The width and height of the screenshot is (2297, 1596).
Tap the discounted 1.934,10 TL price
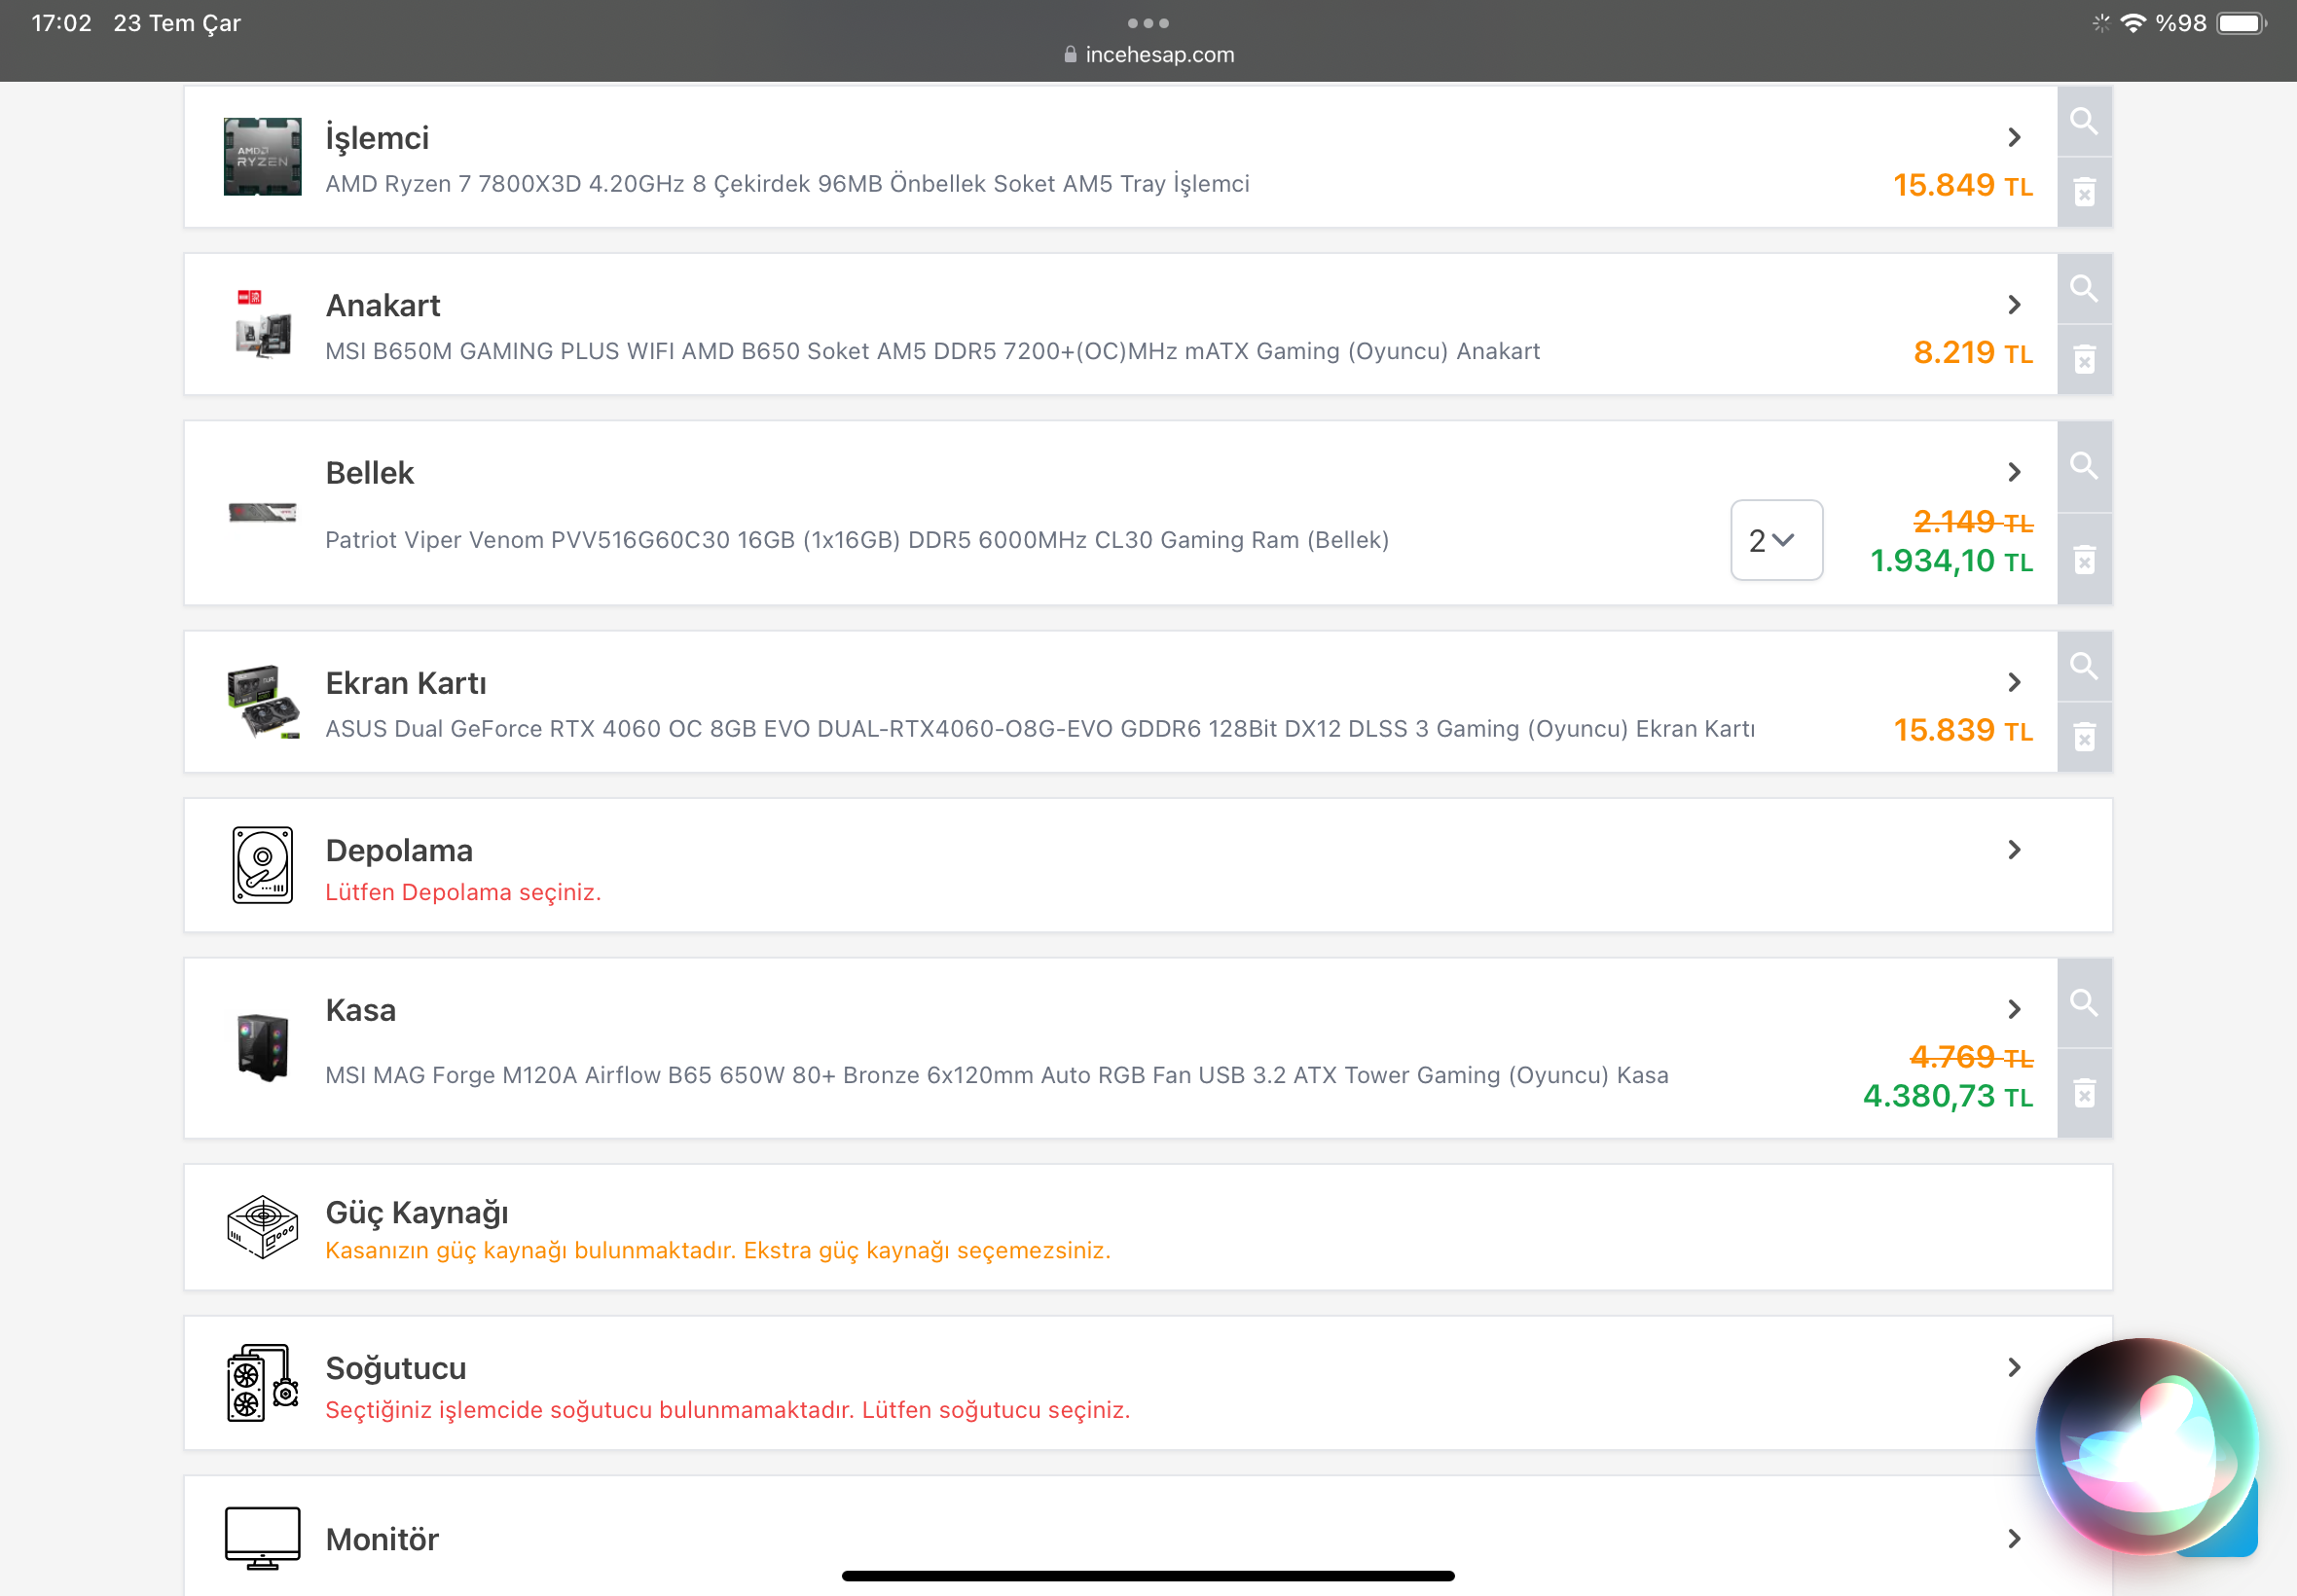(1952, 561)
